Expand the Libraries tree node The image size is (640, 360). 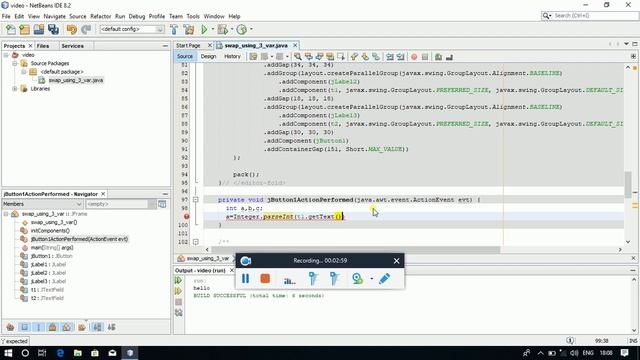click(x=15, y=89)
